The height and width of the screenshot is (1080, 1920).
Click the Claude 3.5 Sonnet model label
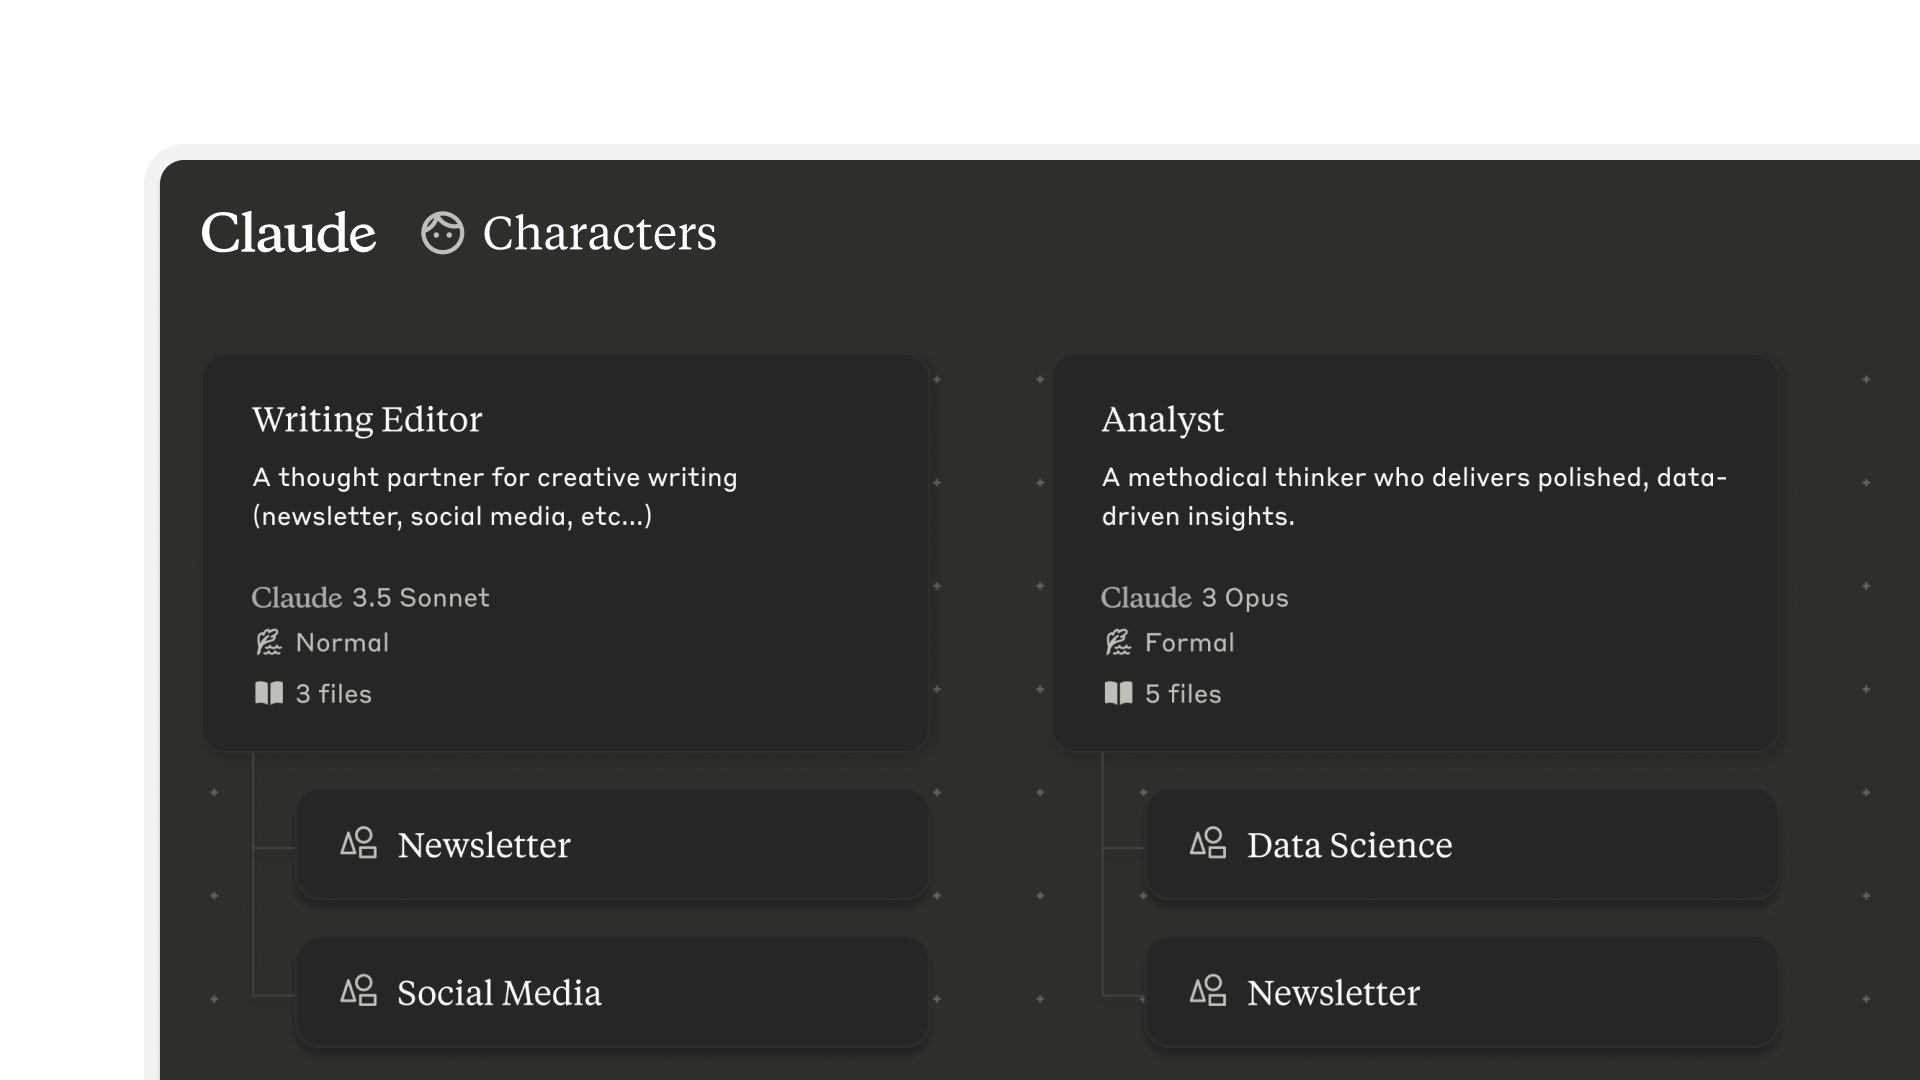point(370,597)
